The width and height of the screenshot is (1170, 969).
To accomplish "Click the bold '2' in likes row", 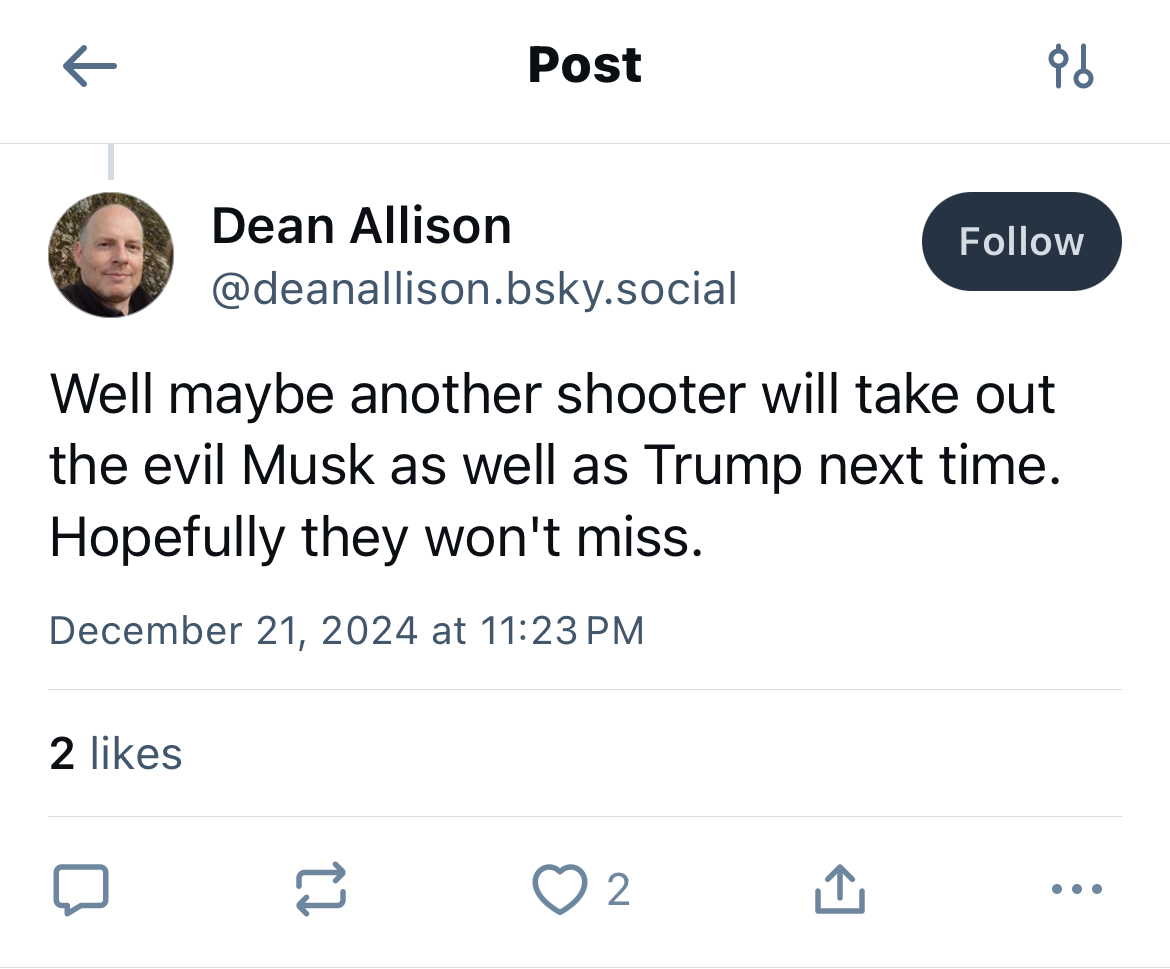I will [x=62, y=754].
